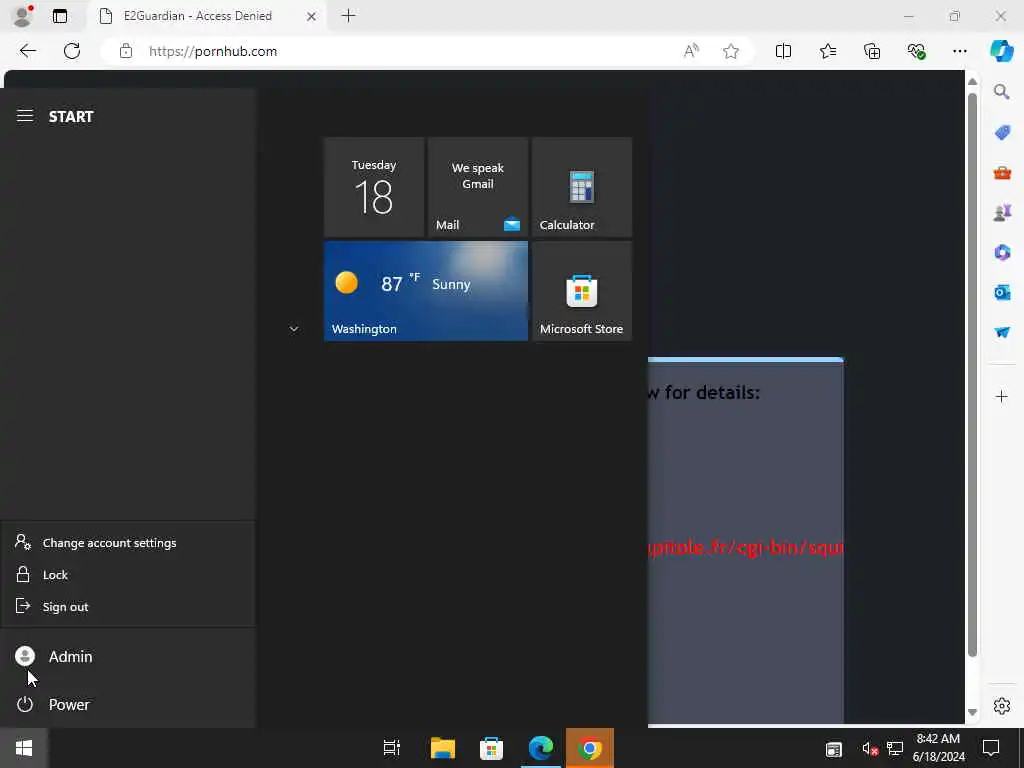This screenshot has height=768, width=1024.
Task: Toggle Read aloud in address bar
Action: (x=691, y=51)
